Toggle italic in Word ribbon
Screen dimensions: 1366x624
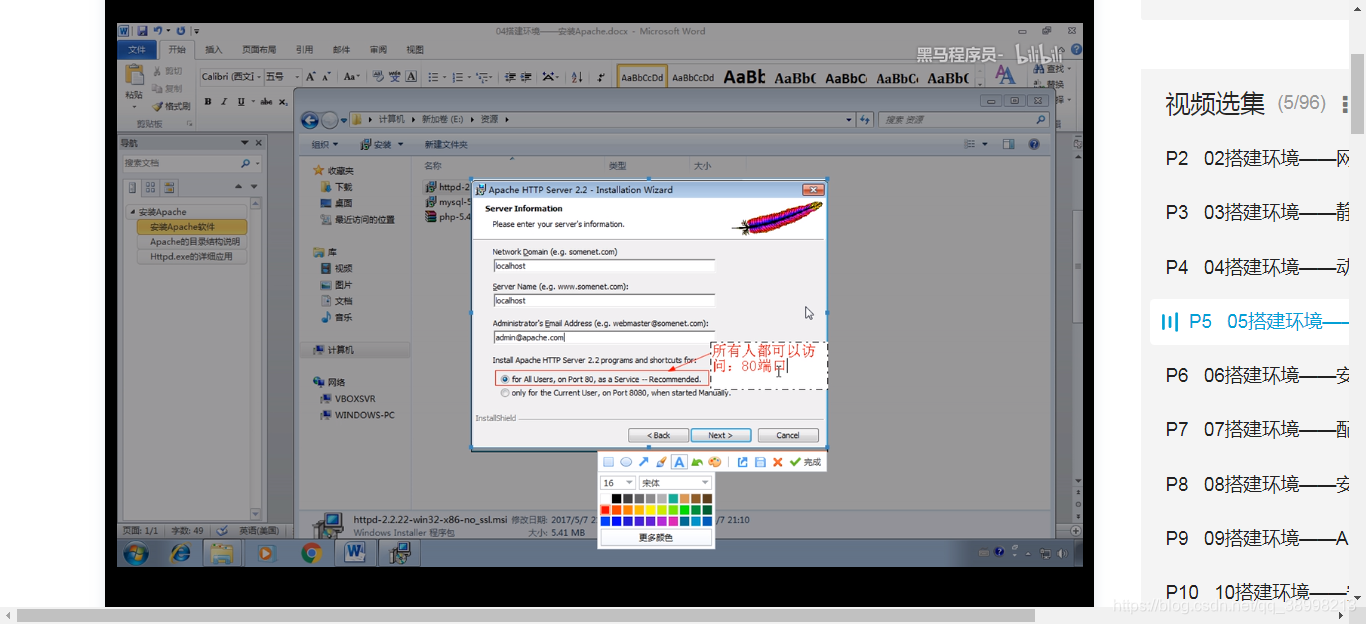click(x=225, y=101)
